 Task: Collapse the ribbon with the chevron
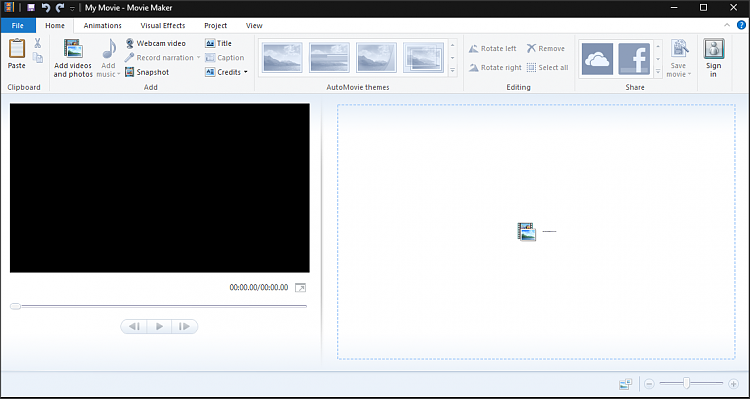727,25
